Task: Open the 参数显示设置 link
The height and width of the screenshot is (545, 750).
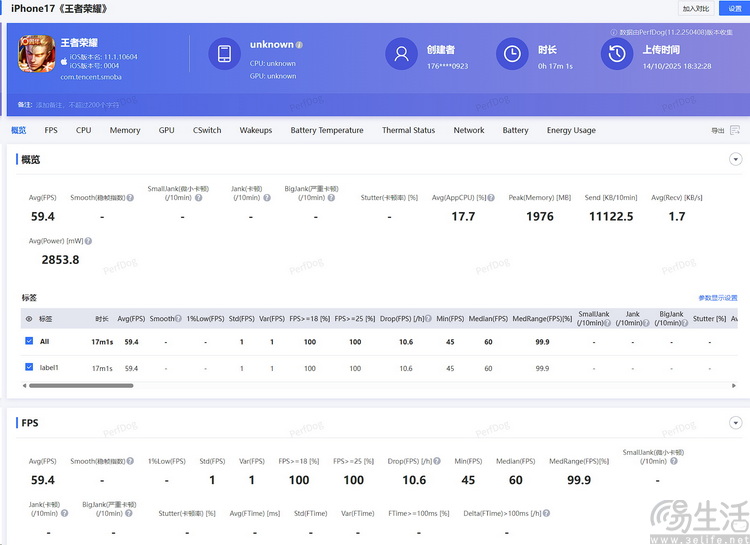Action: (x=717, y=298)
